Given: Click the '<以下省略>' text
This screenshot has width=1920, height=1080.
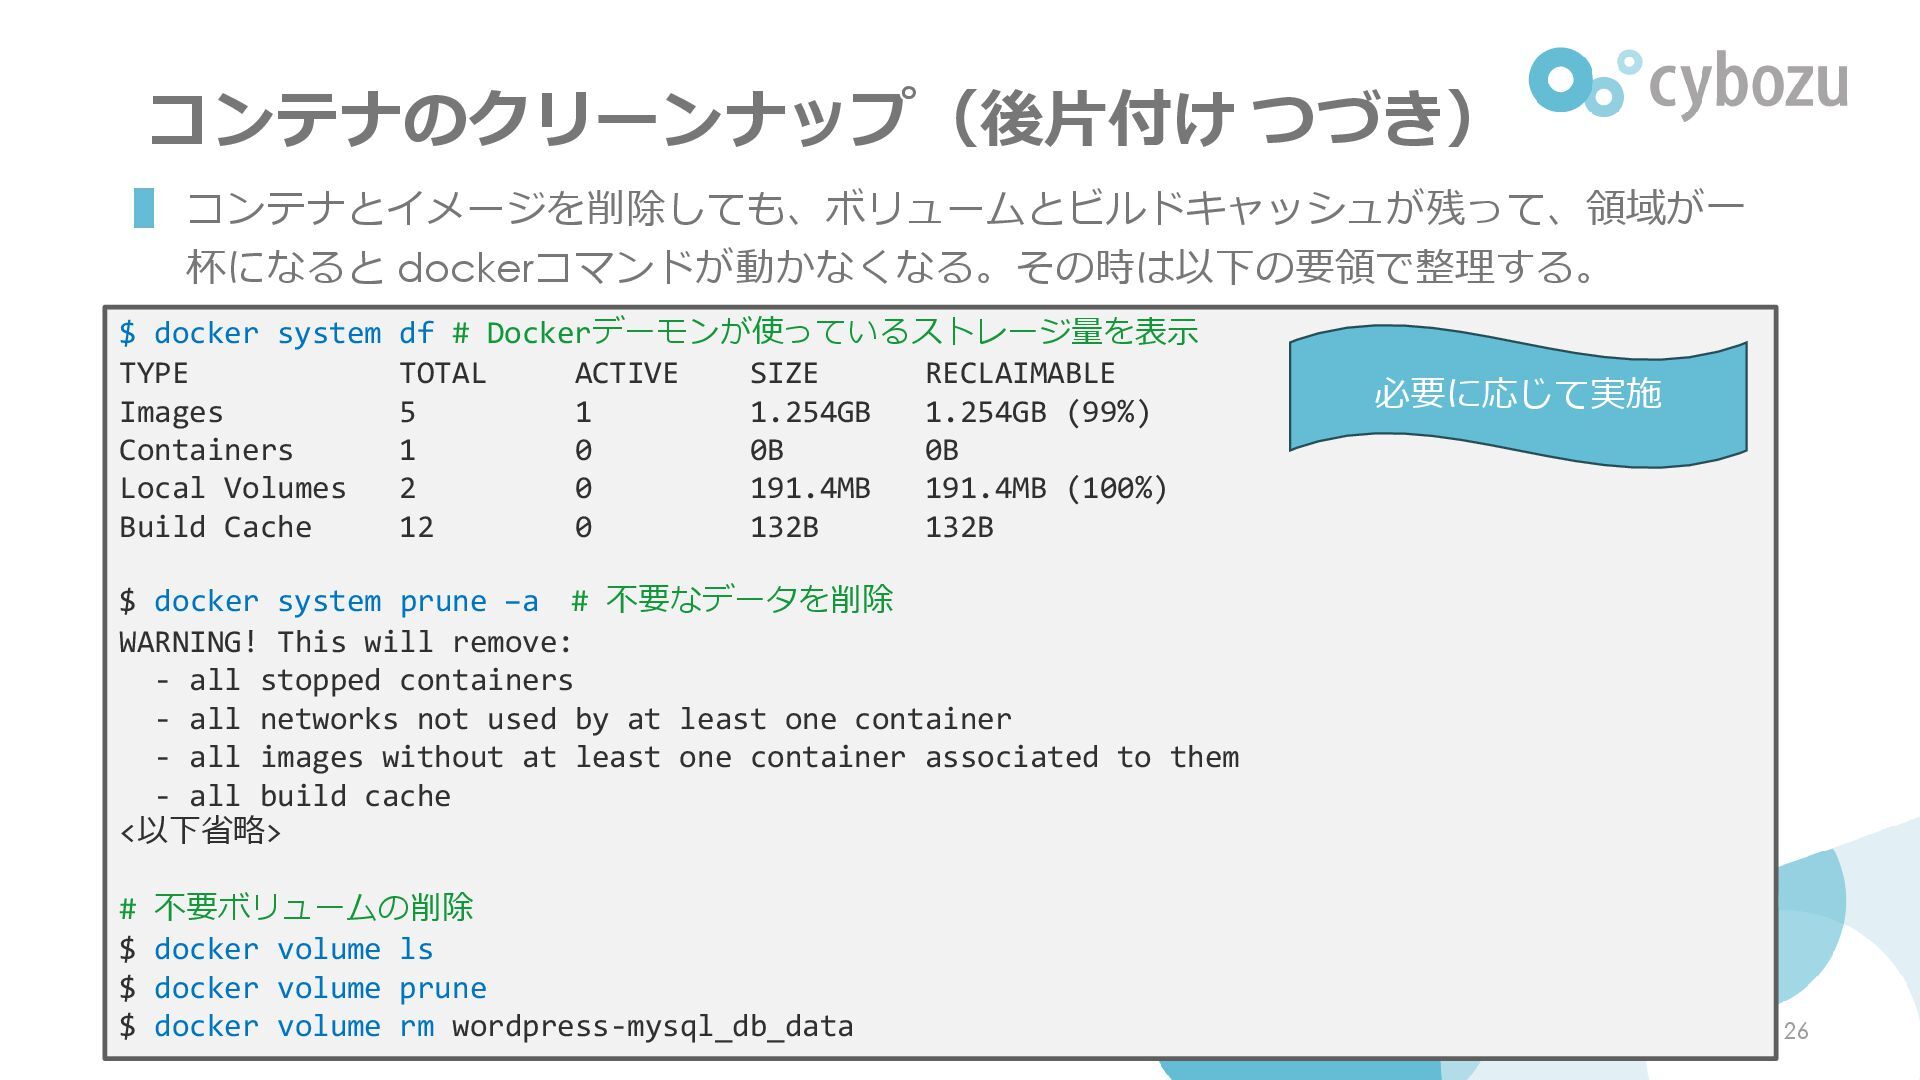Looking at the screenshot, I should coord(200,831).
